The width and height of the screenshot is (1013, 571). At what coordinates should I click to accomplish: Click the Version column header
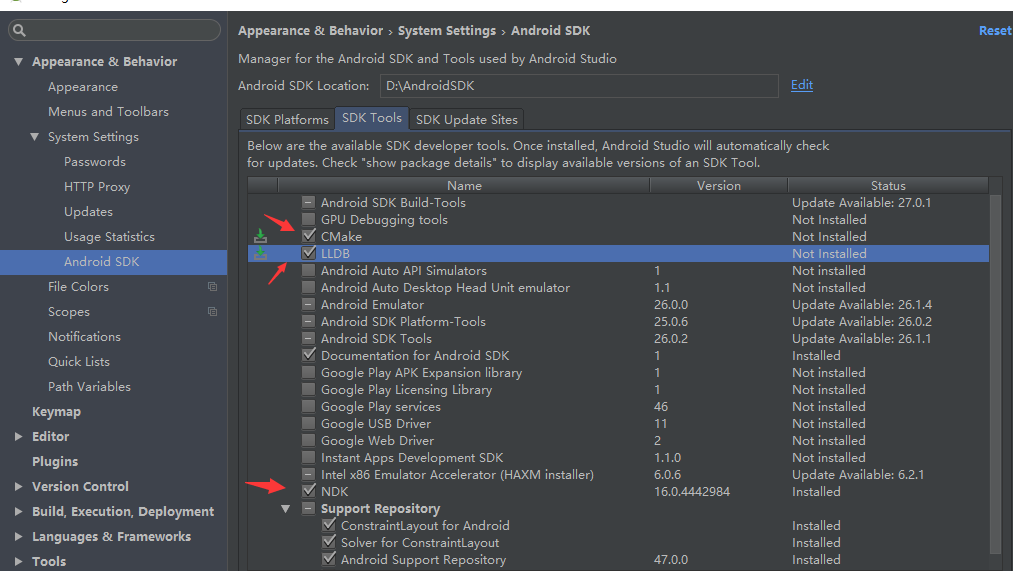click(x=718, y=185)
